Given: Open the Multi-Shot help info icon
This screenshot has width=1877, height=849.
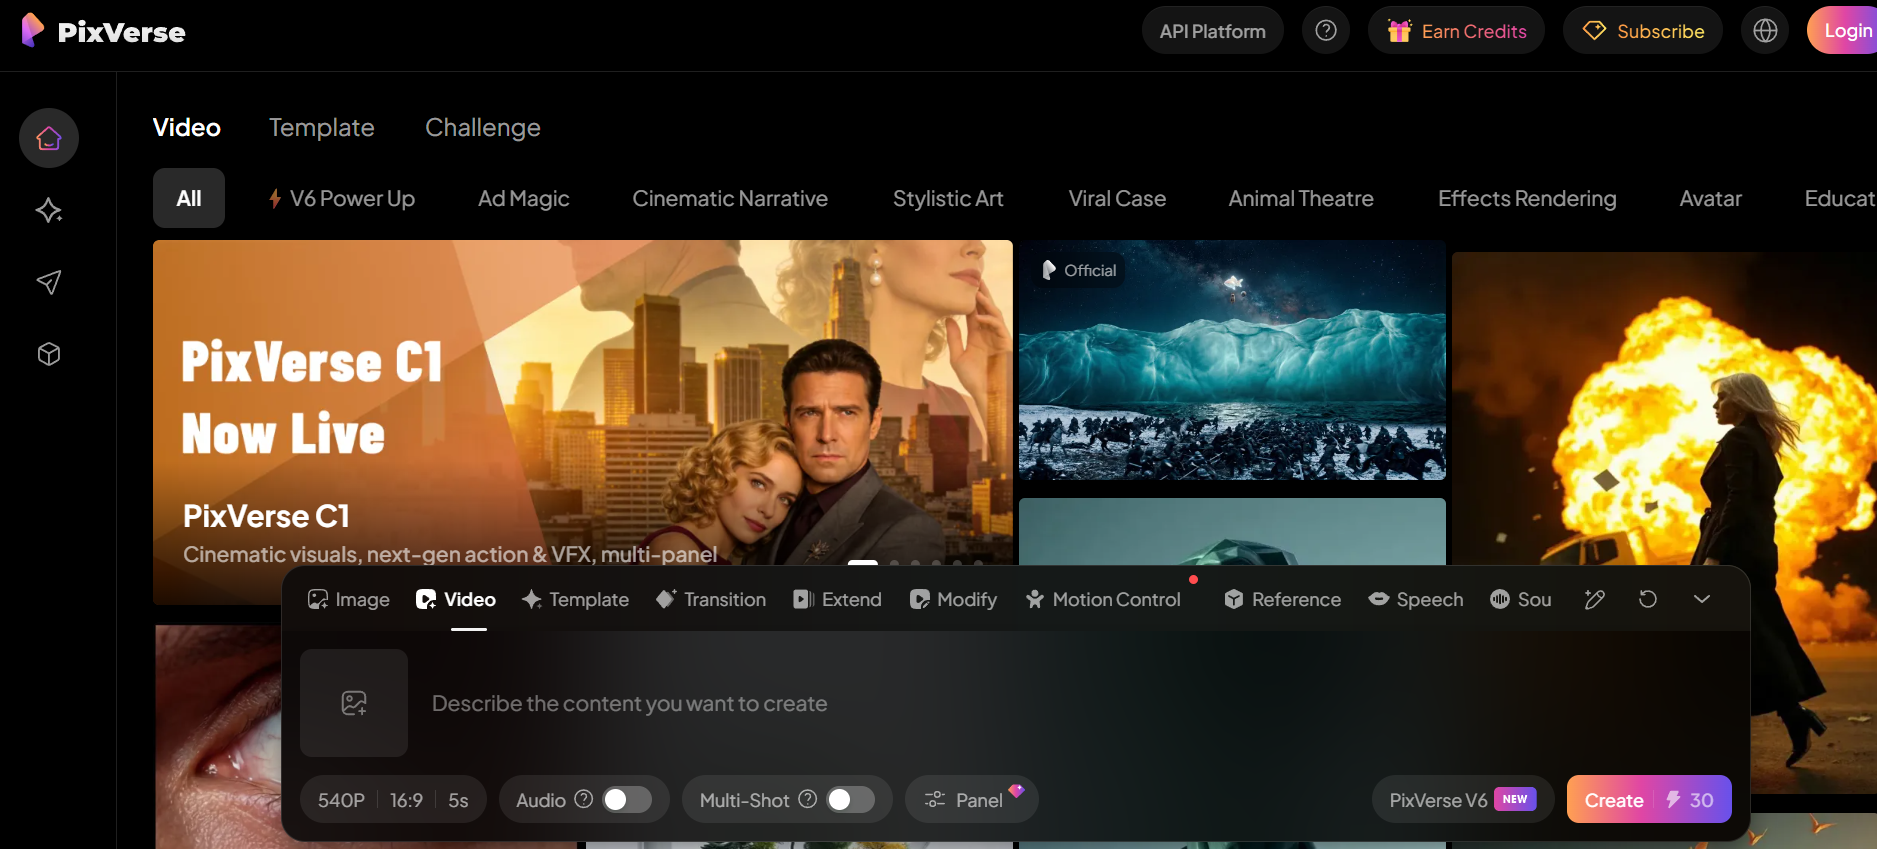Looking at the screenshot, I should [x=808, y=799].
